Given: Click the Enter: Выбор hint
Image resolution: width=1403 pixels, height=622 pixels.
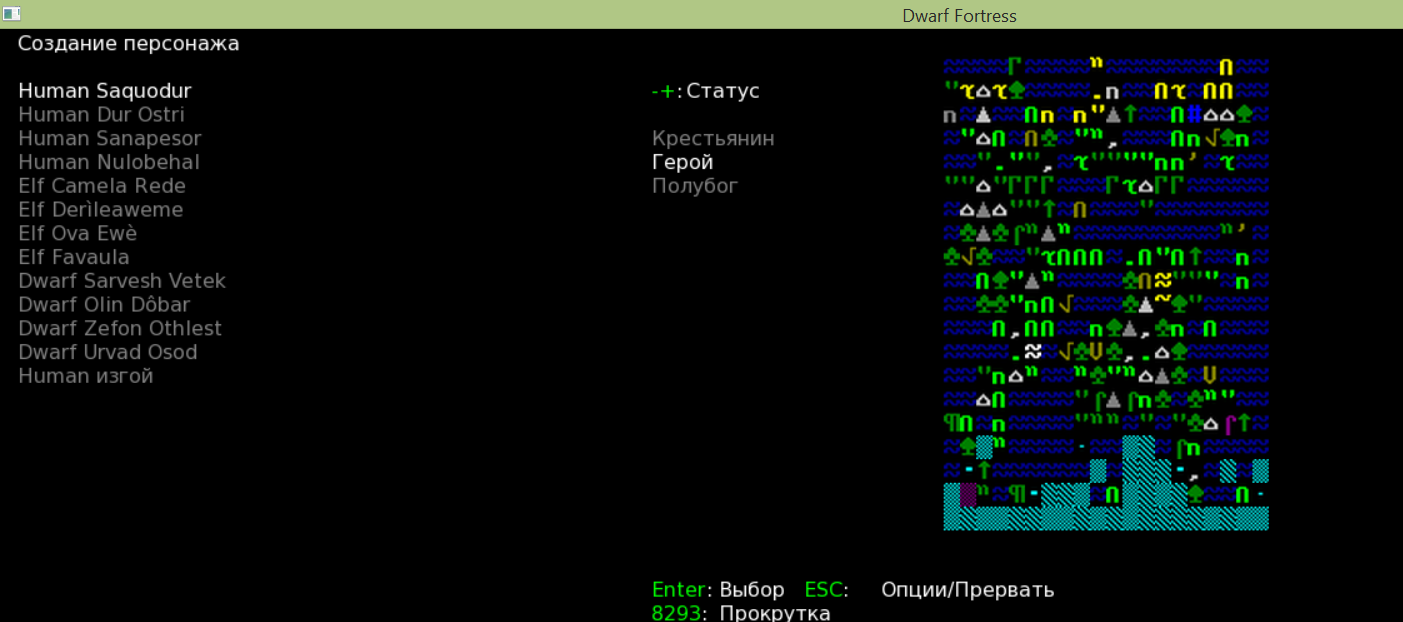Looking at the screenshot, I should (x=718, y=589).
